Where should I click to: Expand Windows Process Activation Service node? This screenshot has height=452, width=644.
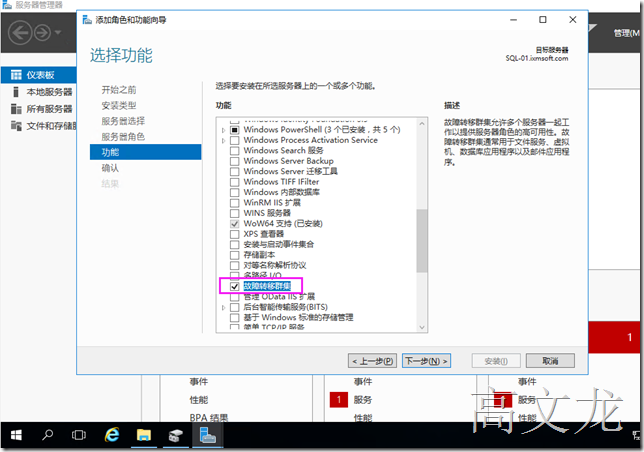(223, 140)
